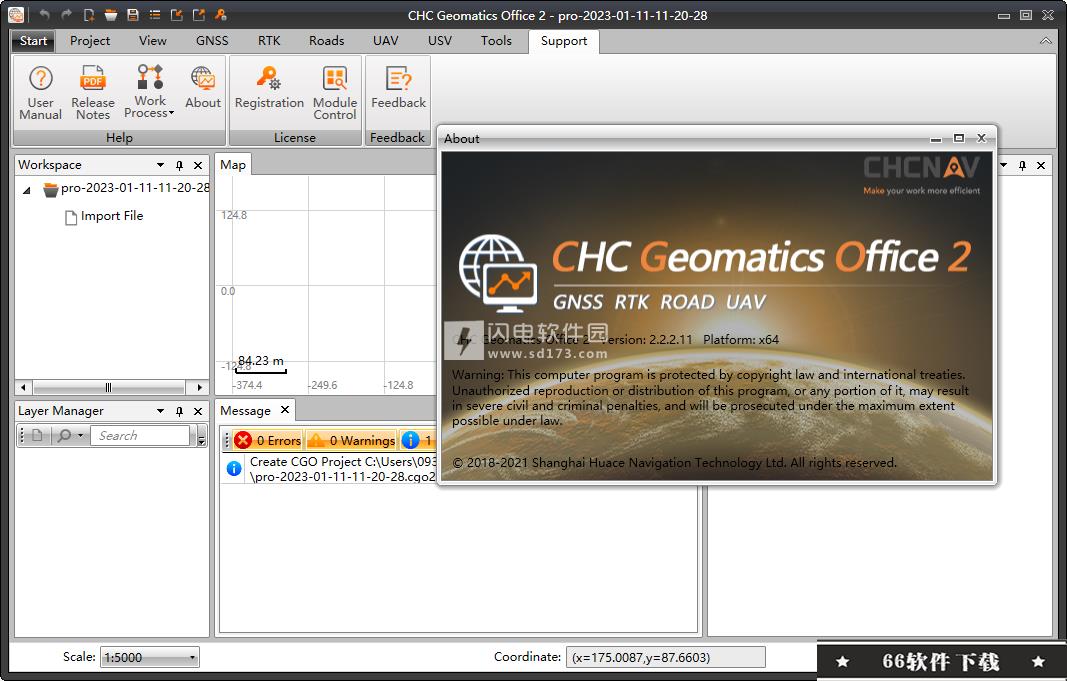Toggle the 0 Errors filter

point(267,441)
